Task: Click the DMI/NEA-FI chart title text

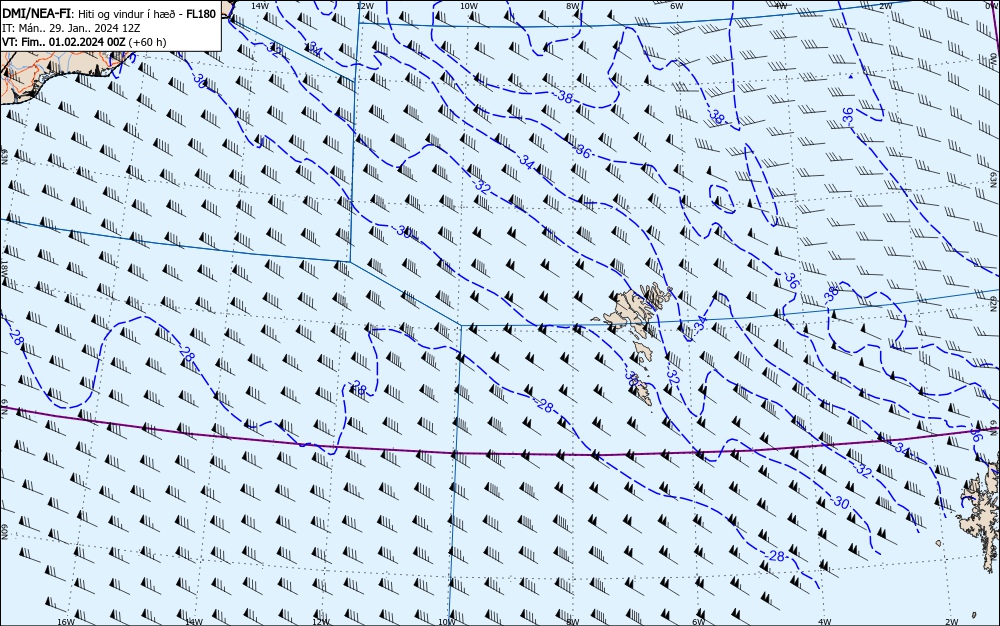Action: click(37, 14)
